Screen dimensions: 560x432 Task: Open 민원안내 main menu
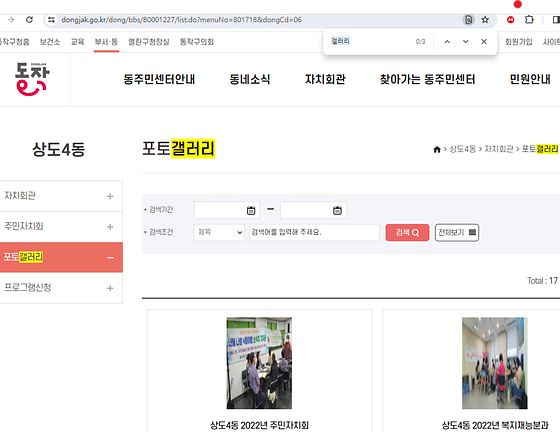530,79
